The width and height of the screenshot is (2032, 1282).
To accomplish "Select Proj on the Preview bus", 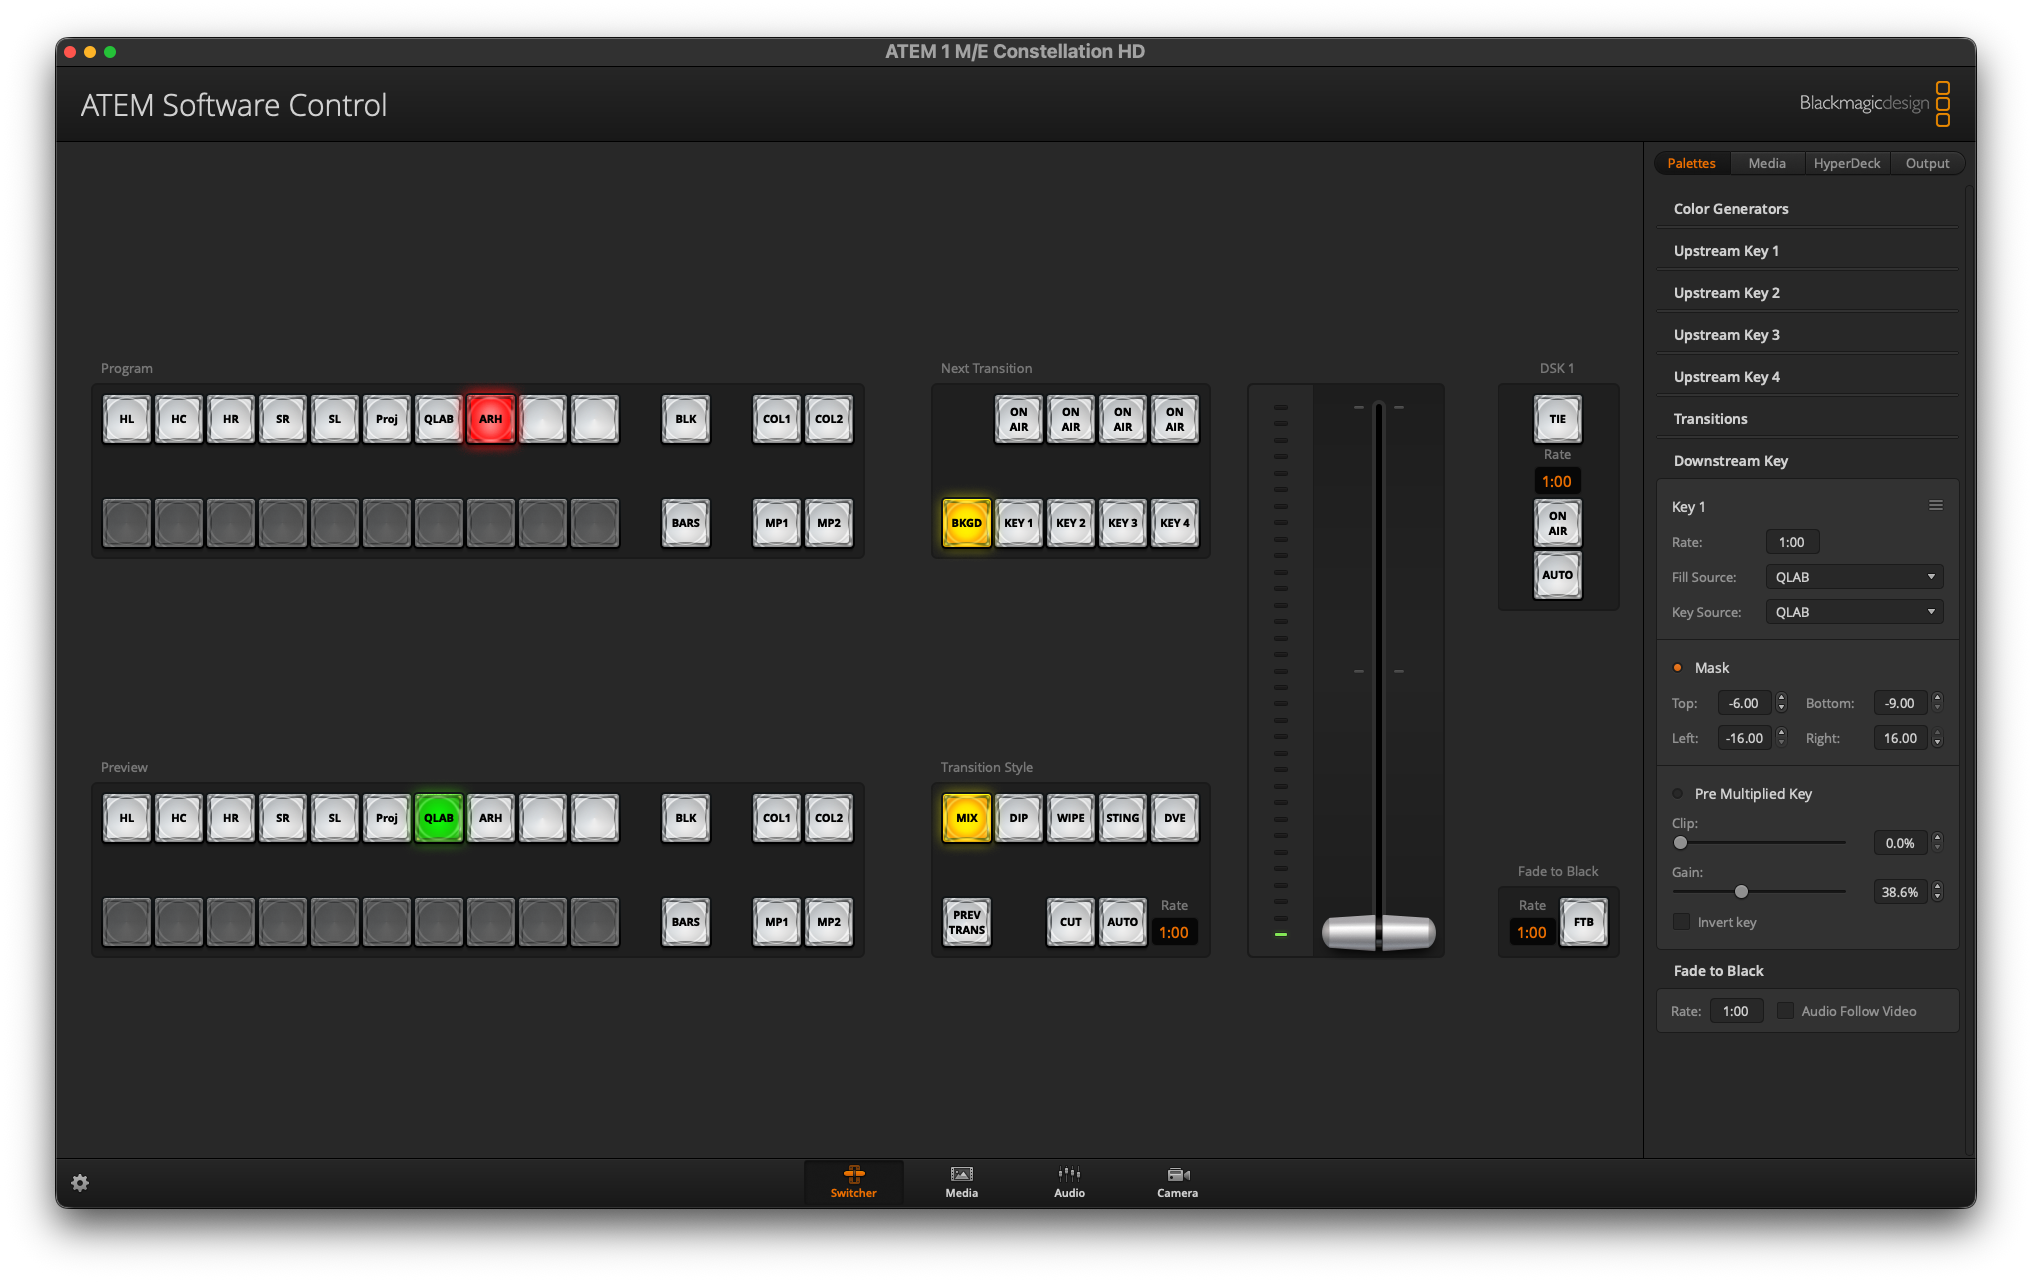I will point(387,818).
